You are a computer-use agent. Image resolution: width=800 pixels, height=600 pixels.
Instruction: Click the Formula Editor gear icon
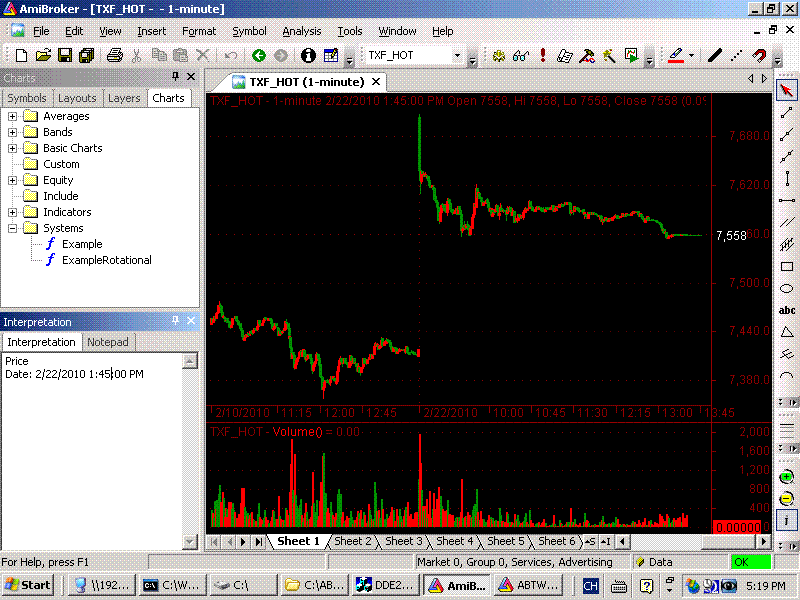[x=498, y=55]
